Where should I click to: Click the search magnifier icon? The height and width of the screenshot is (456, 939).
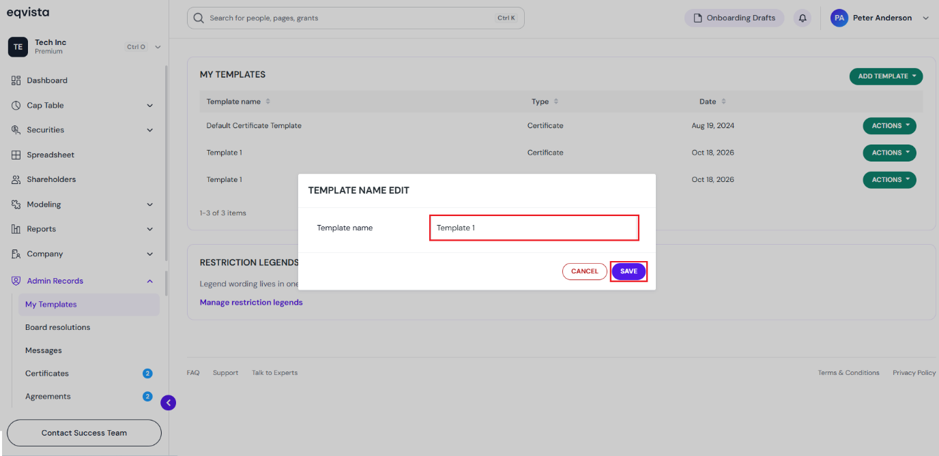tap(199, 18)
